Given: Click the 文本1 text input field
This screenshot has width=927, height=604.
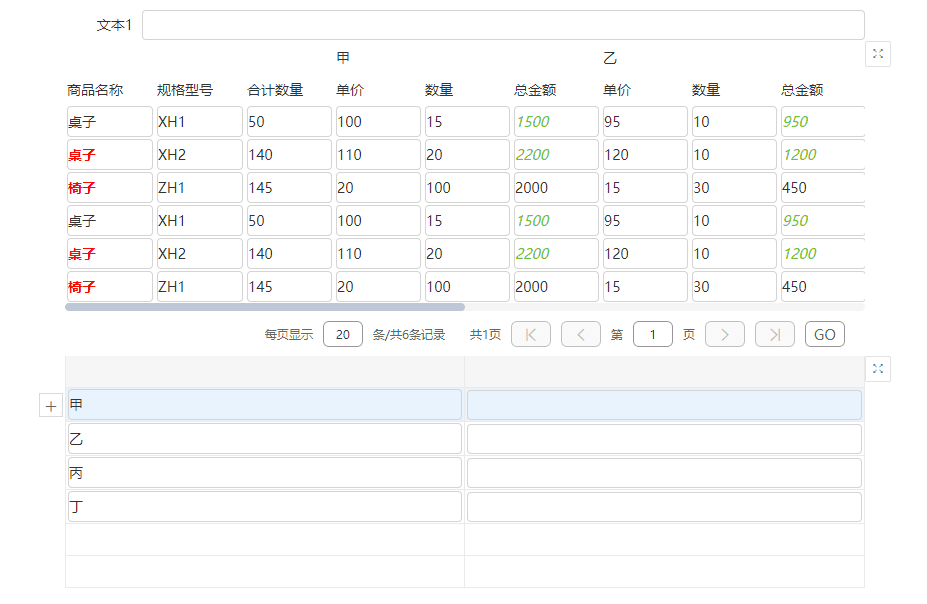Looking at the screenshot, I should 503,25.
